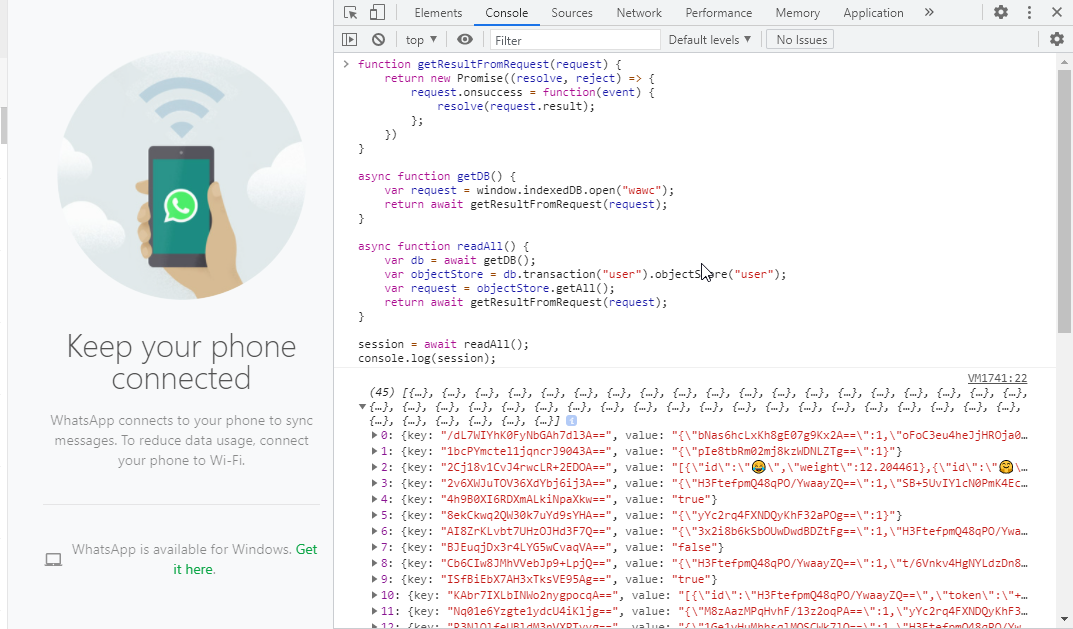Open the top context dropdown
Image resolution: width=1073 pixels, height=629 pixels.
pyautogui.click(x=421, y=40)
